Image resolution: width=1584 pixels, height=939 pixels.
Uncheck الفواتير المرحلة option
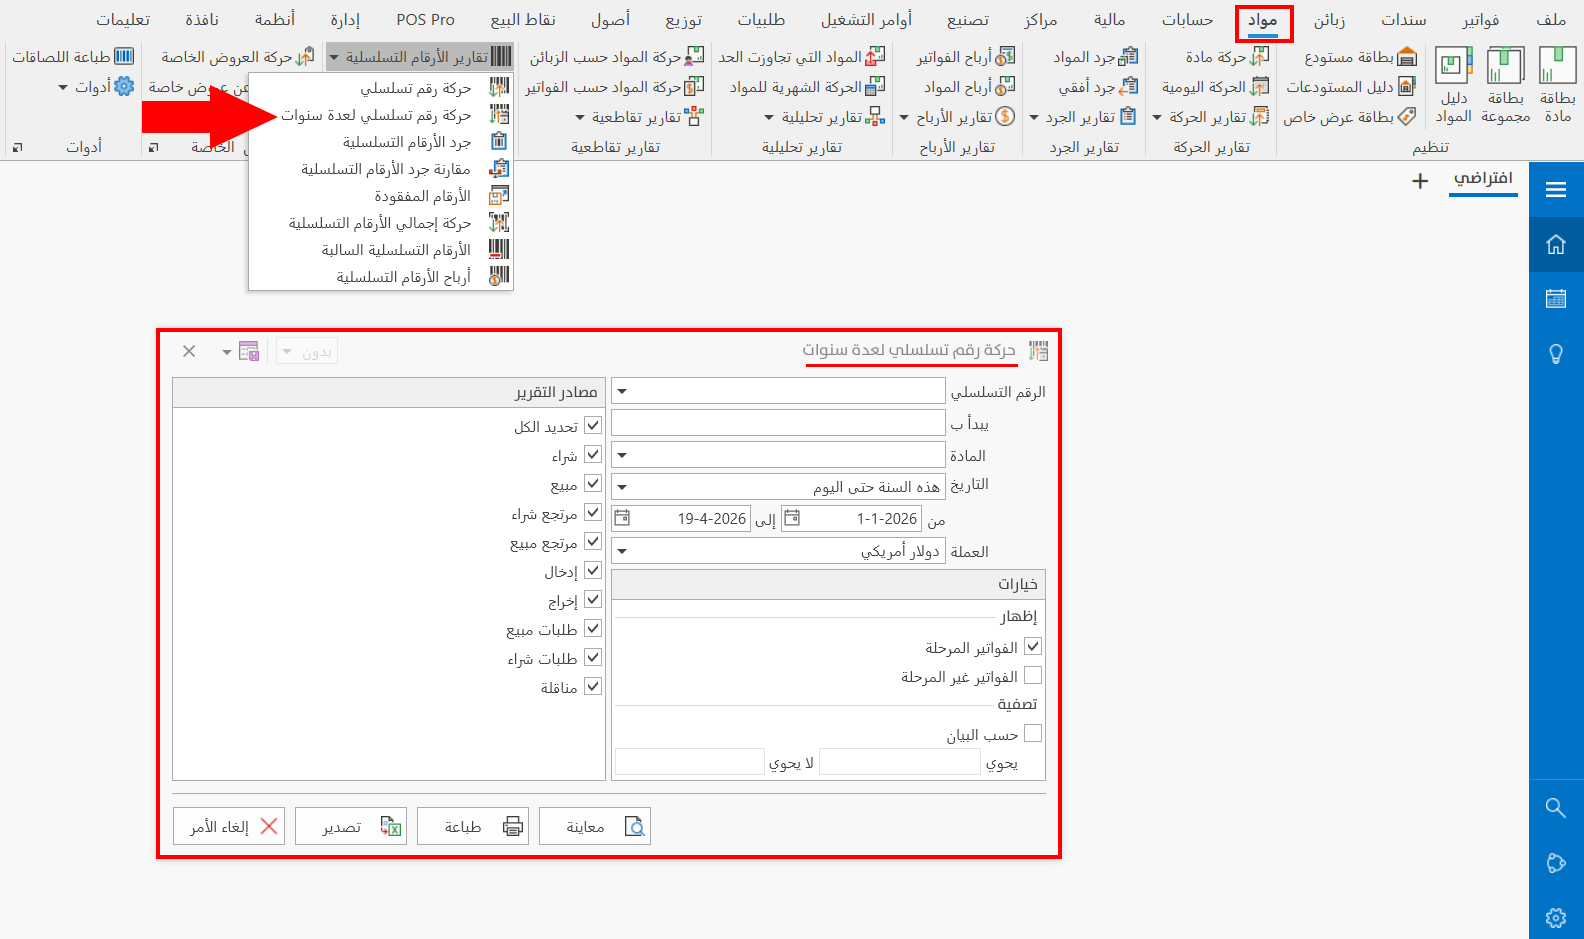point(1033,646)
